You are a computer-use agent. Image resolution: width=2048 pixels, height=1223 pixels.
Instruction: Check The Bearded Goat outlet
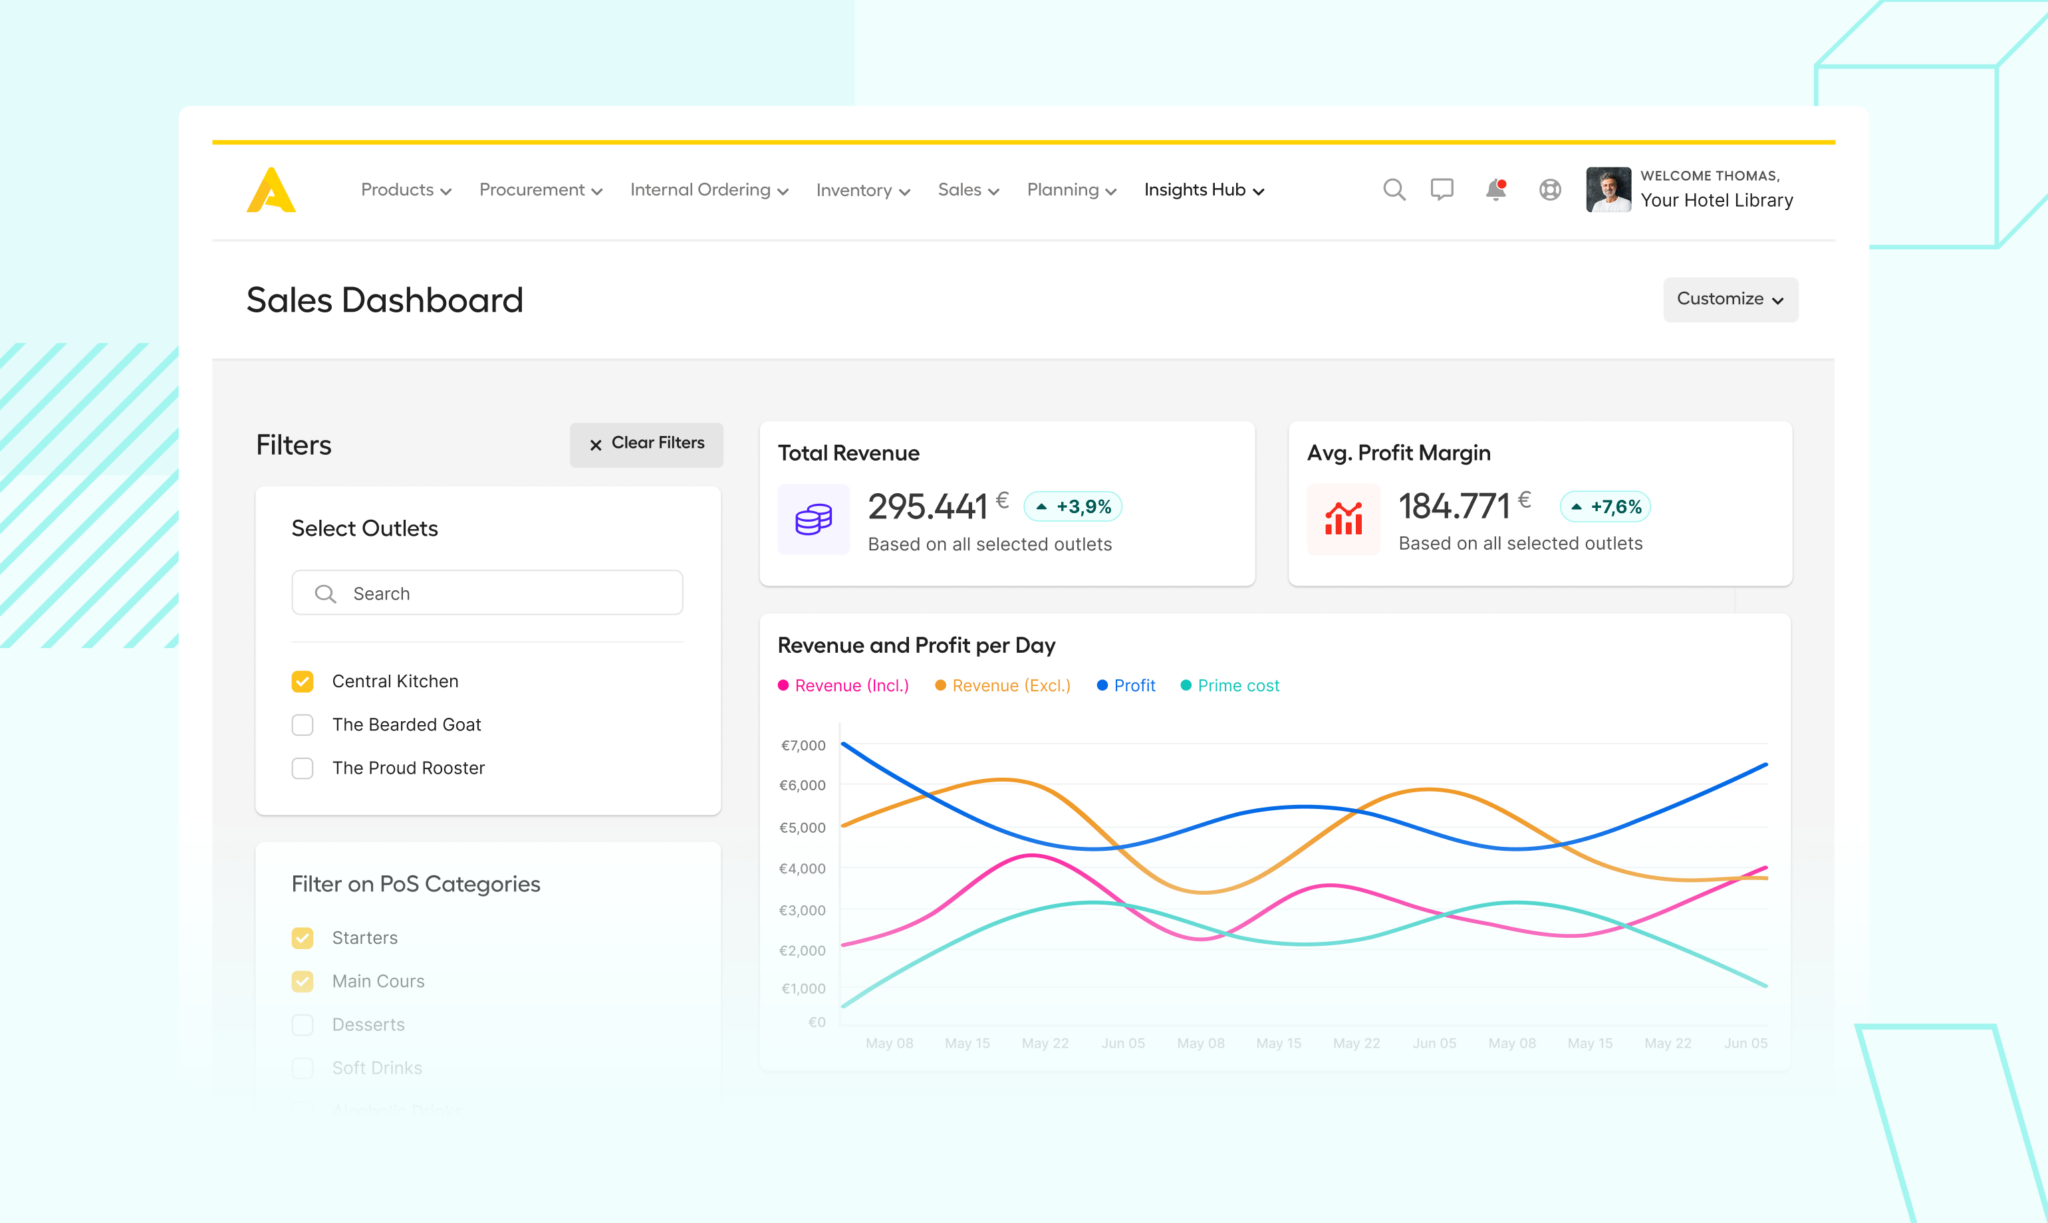tap(302, 725)
